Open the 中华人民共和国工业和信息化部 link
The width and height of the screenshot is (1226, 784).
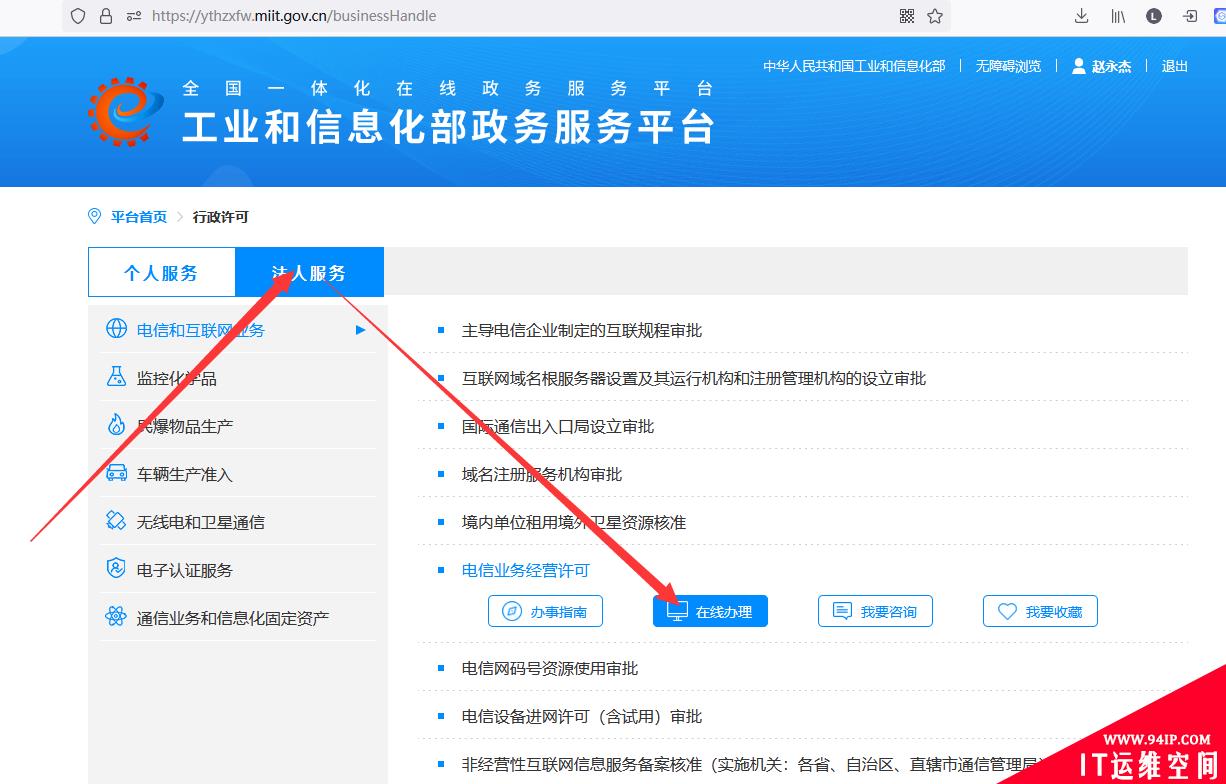(x=854, y=66)
